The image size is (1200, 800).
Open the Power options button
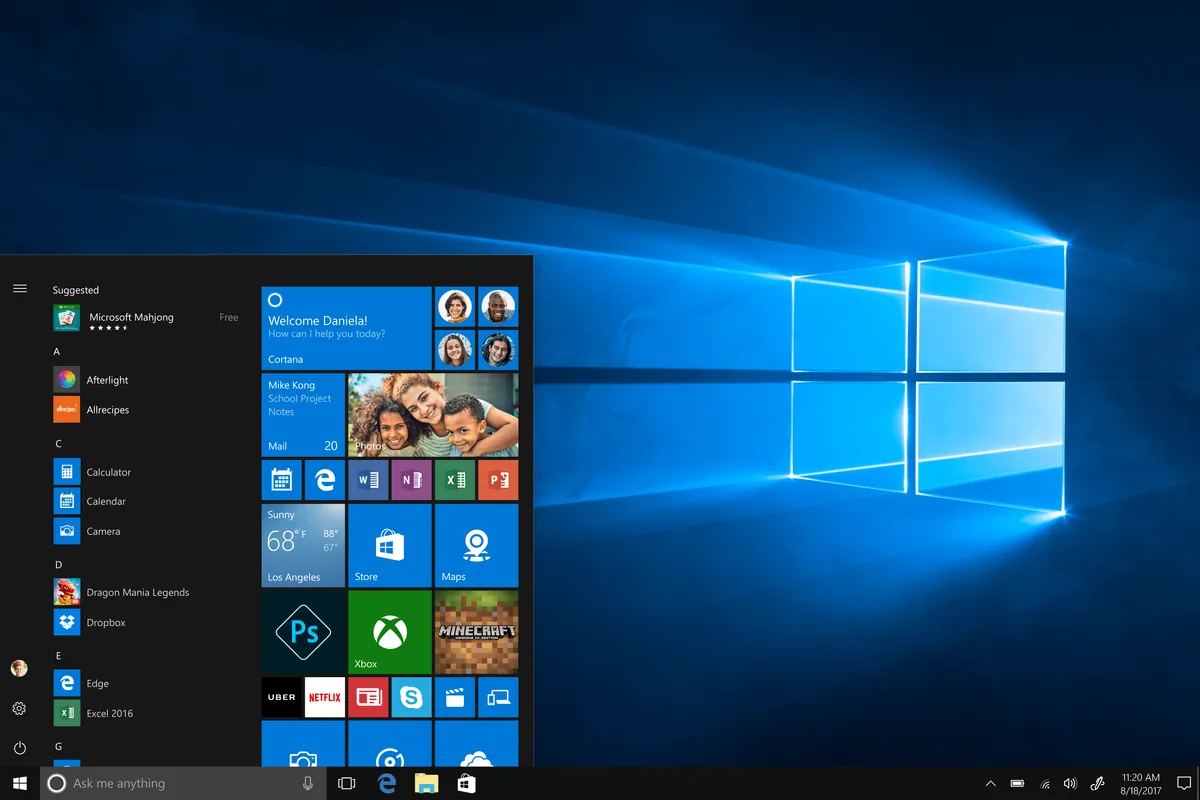click(19, 748)
